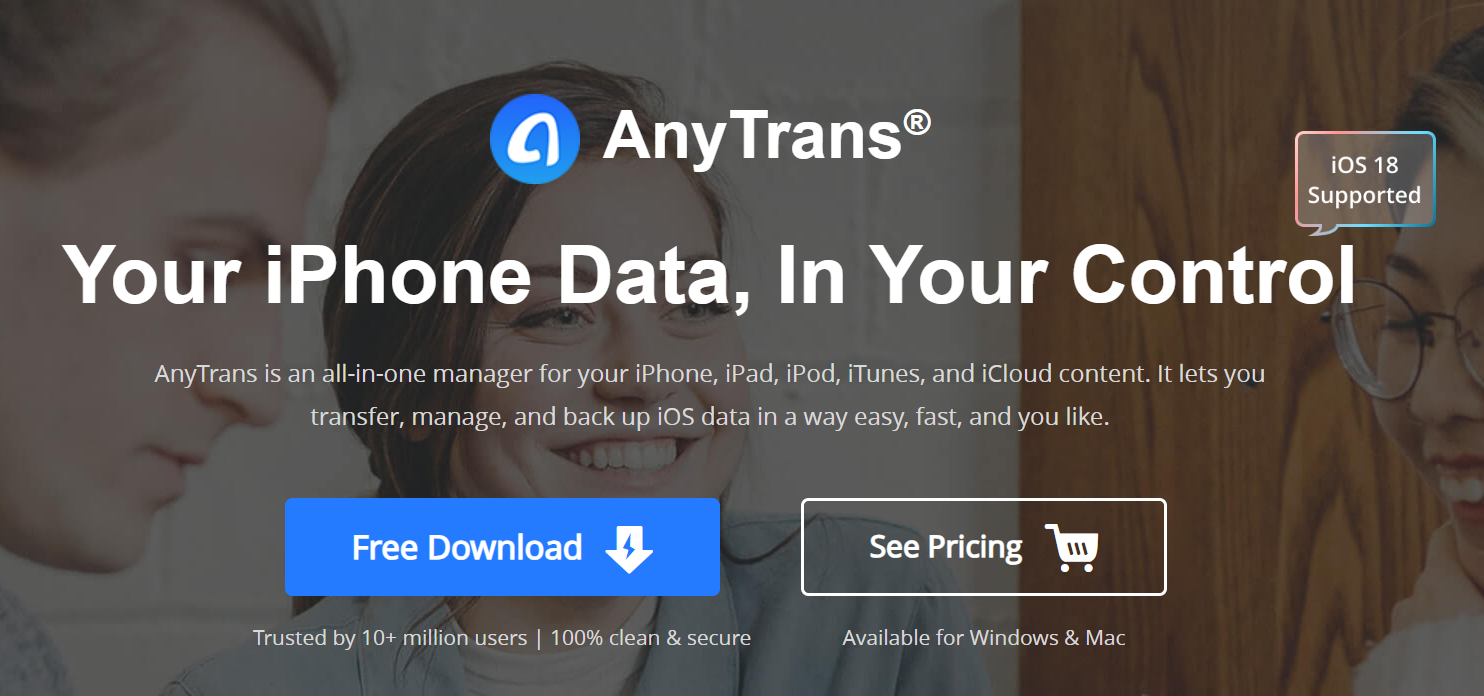Click the See Pricing button

(x=984, y=547)
